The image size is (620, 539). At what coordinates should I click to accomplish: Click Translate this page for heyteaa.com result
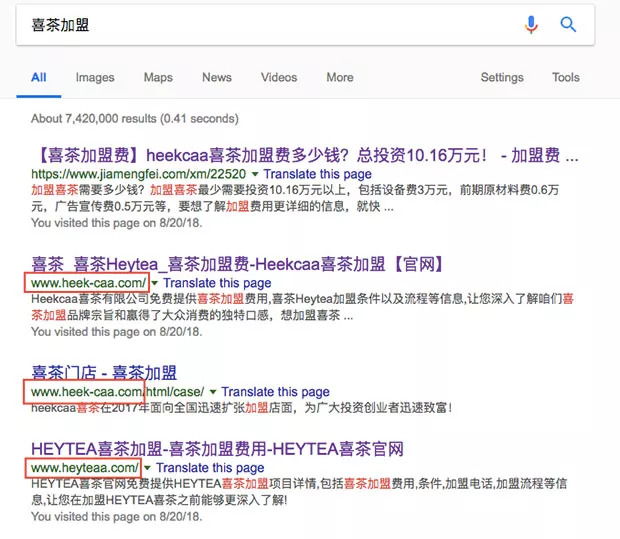[210, 467]
